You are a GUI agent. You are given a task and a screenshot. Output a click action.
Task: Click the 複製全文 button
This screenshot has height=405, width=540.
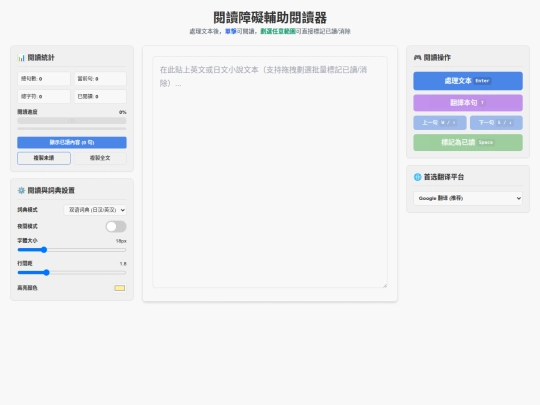click(100, 158)
